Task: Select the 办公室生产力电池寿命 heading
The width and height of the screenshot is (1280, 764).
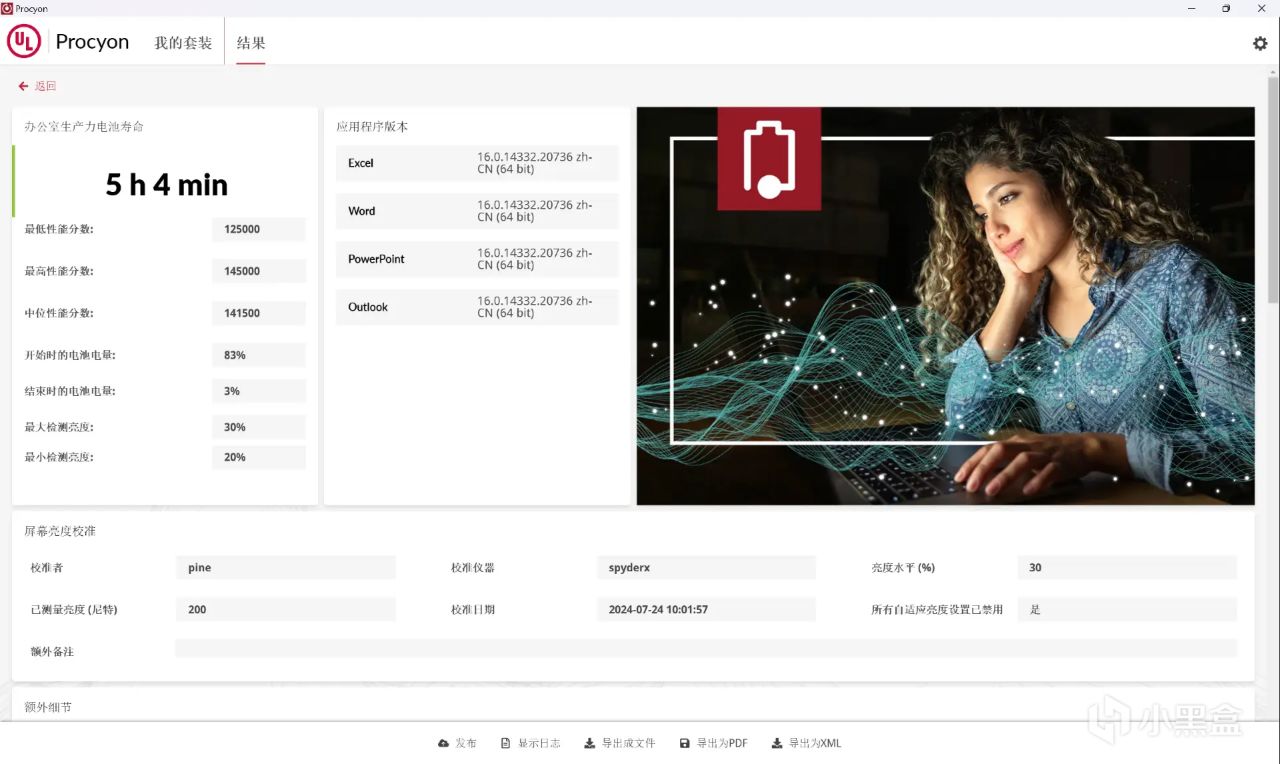Action: coord(84,127)
